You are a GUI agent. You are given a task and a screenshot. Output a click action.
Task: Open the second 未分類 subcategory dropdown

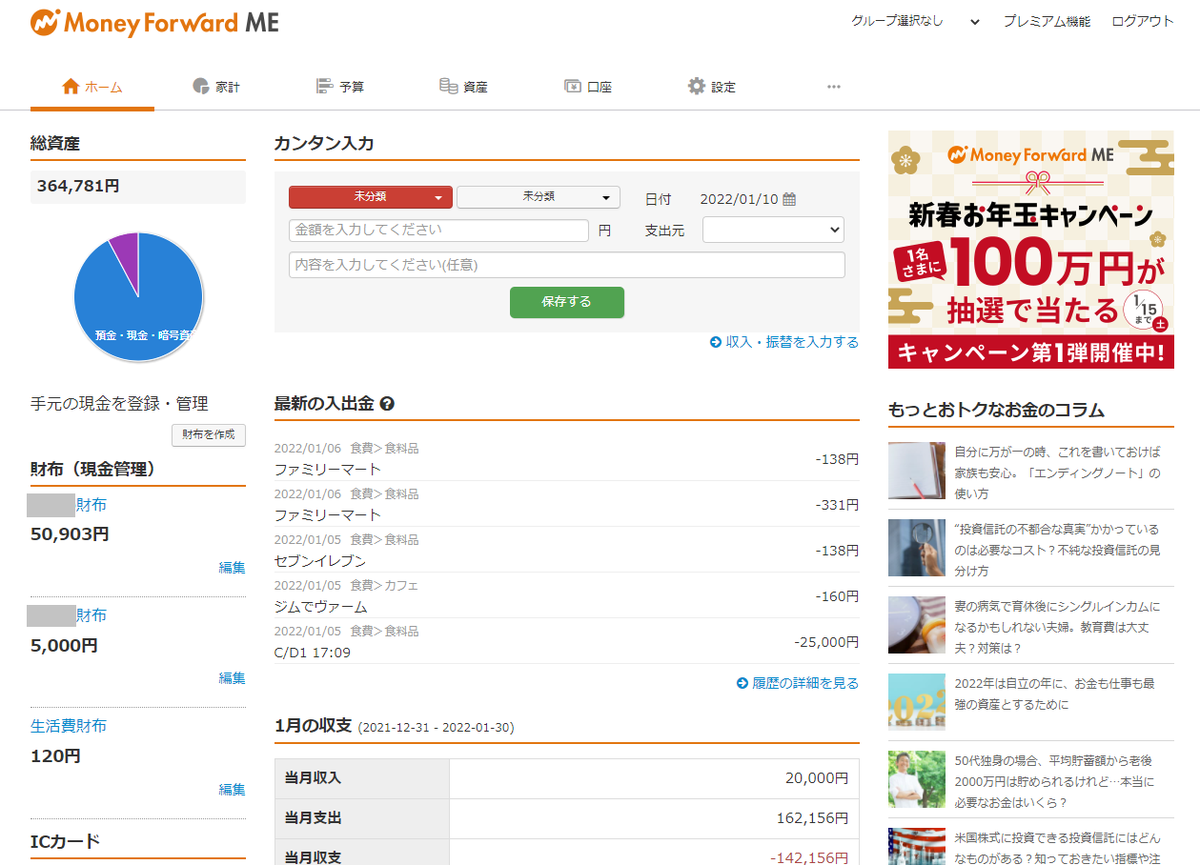pos(538,197)
